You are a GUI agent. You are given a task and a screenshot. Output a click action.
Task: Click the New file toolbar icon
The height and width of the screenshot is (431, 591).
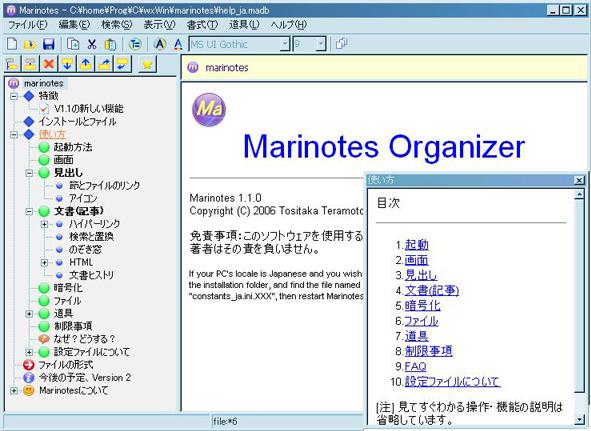[x=12, y=44]
